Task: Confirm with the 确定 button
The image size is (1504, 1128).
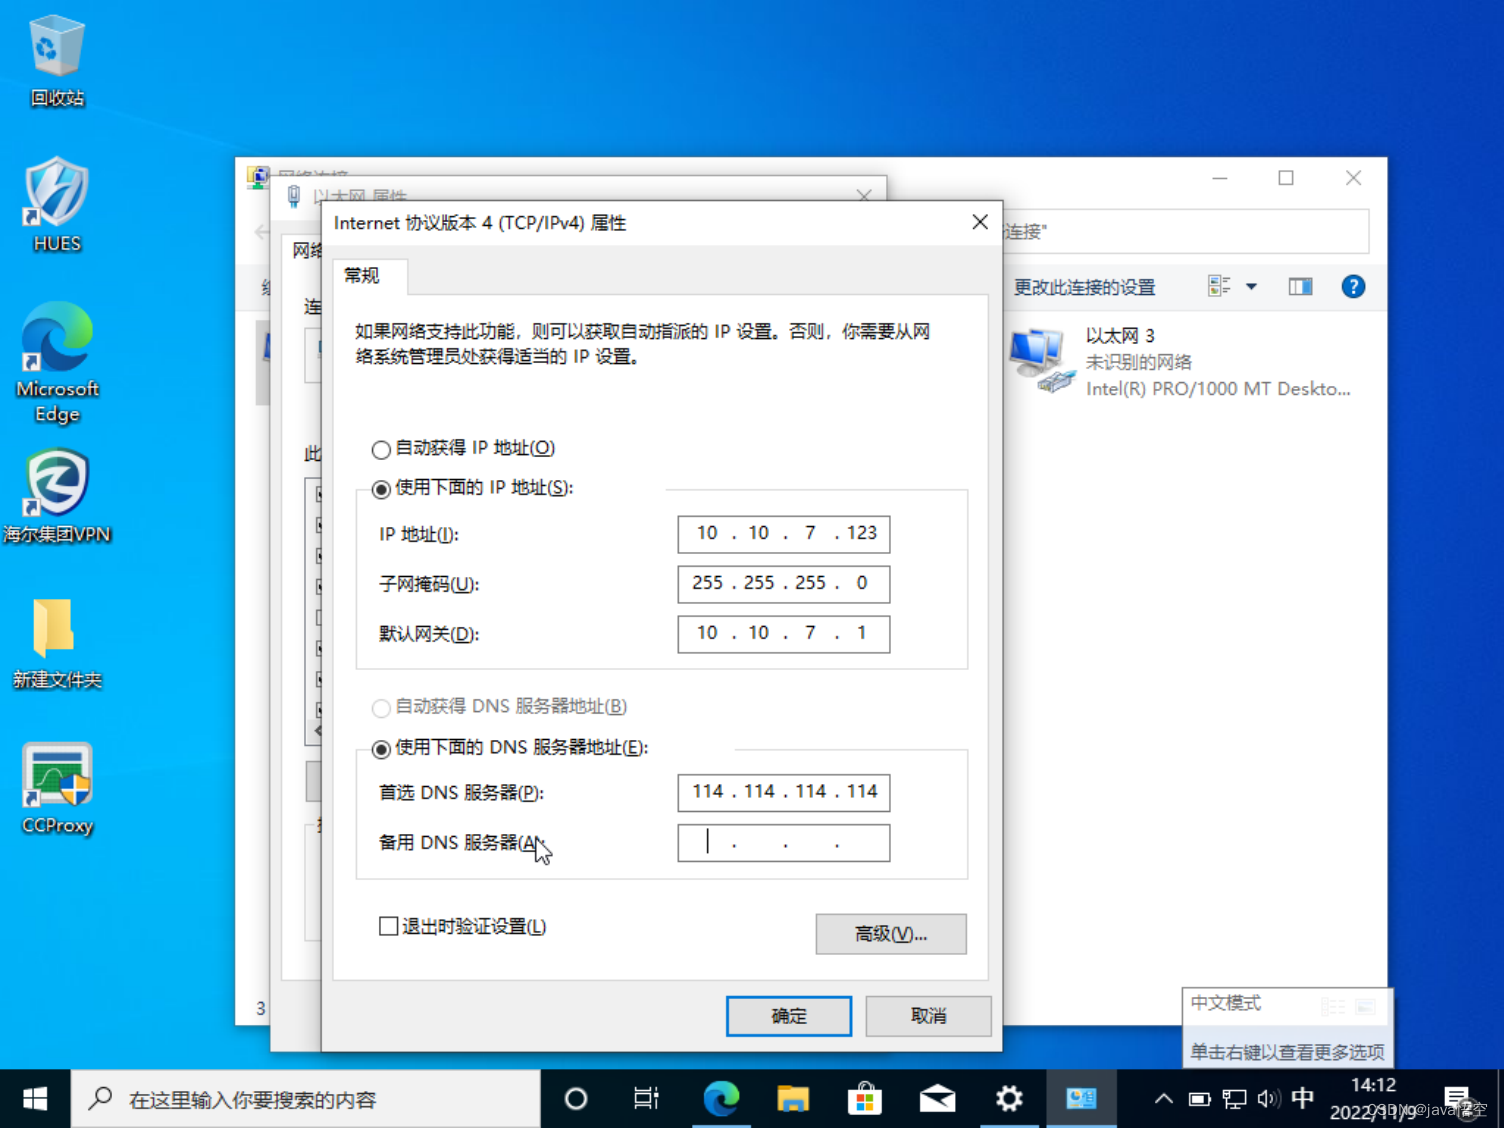Action: [x=789, y=1016]
